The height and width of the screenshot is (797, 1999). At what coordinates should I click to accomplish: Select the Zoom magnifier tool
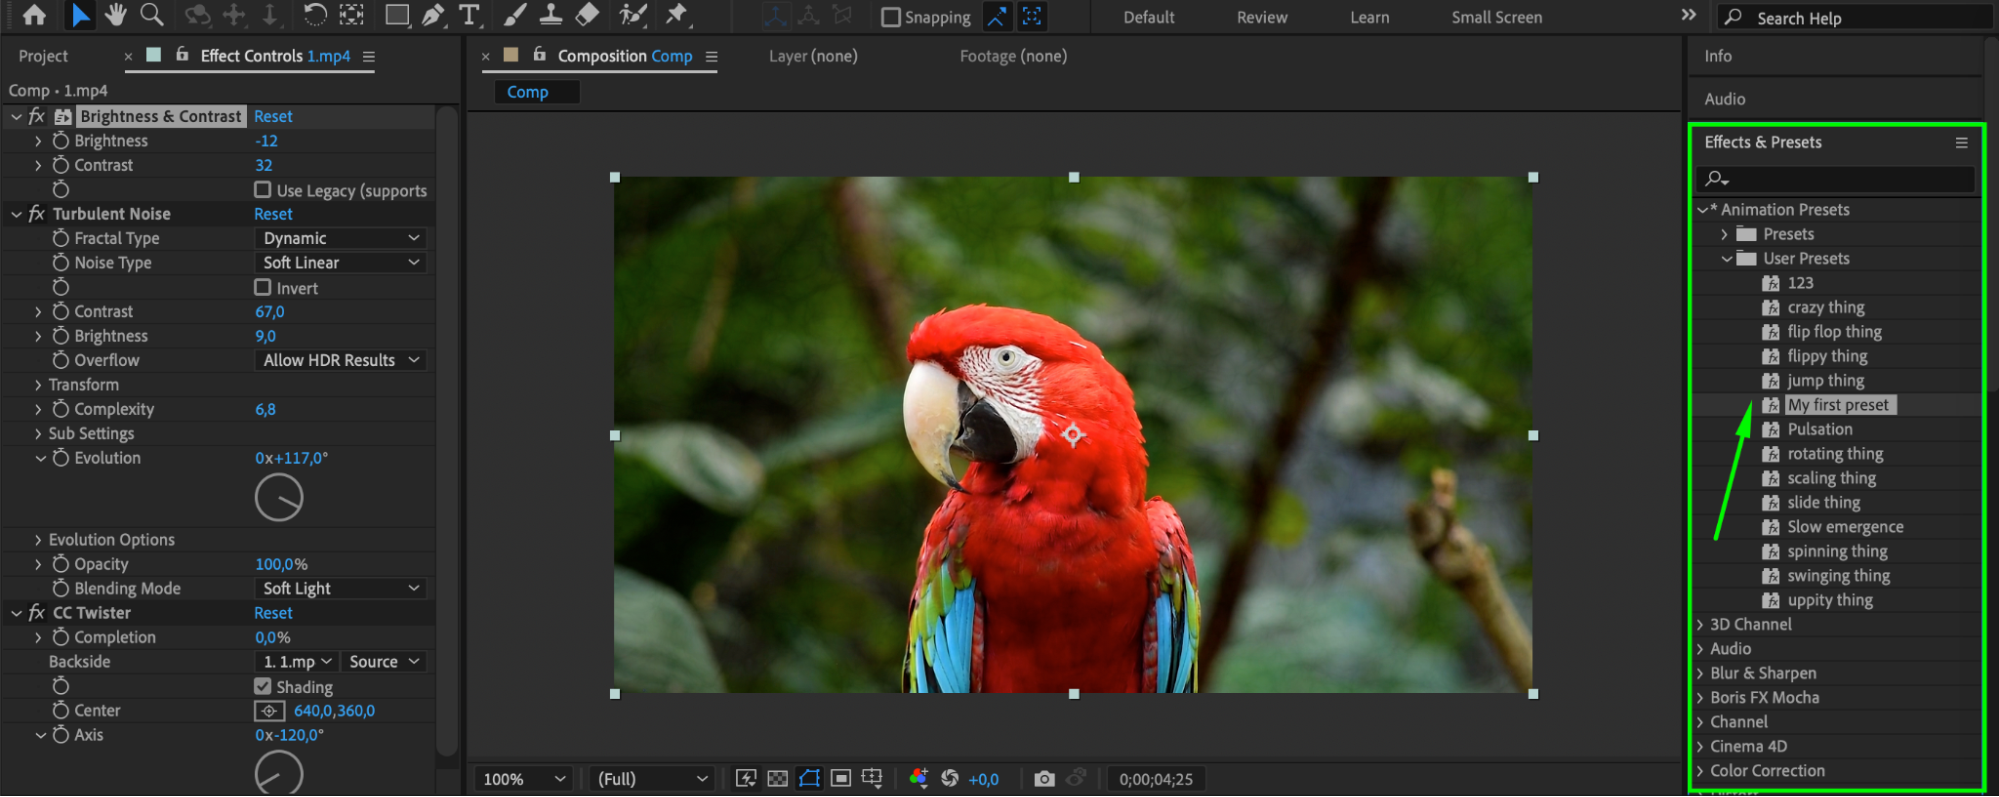pyautogui.click(x=152, y=15)
